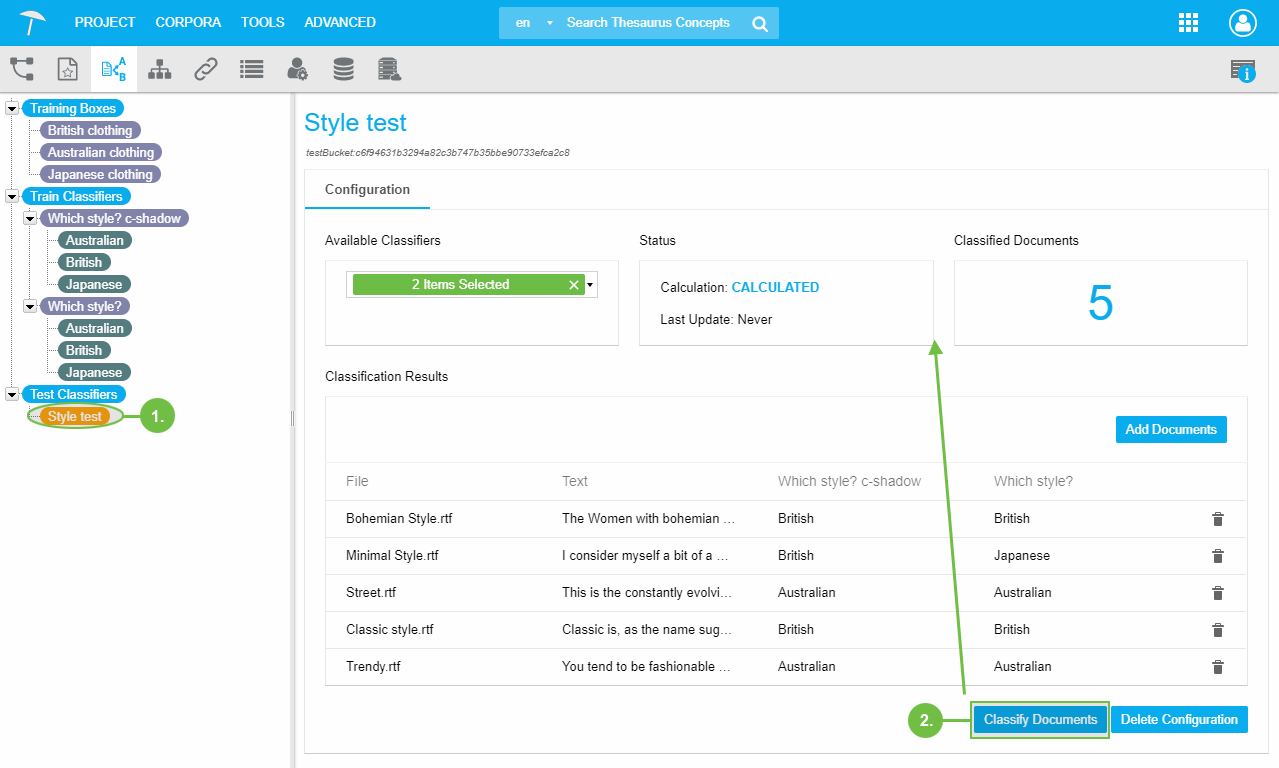The image size is (1279, 768).
Task: Click the Add Documents button
Action: click(x=1170, y=430)
